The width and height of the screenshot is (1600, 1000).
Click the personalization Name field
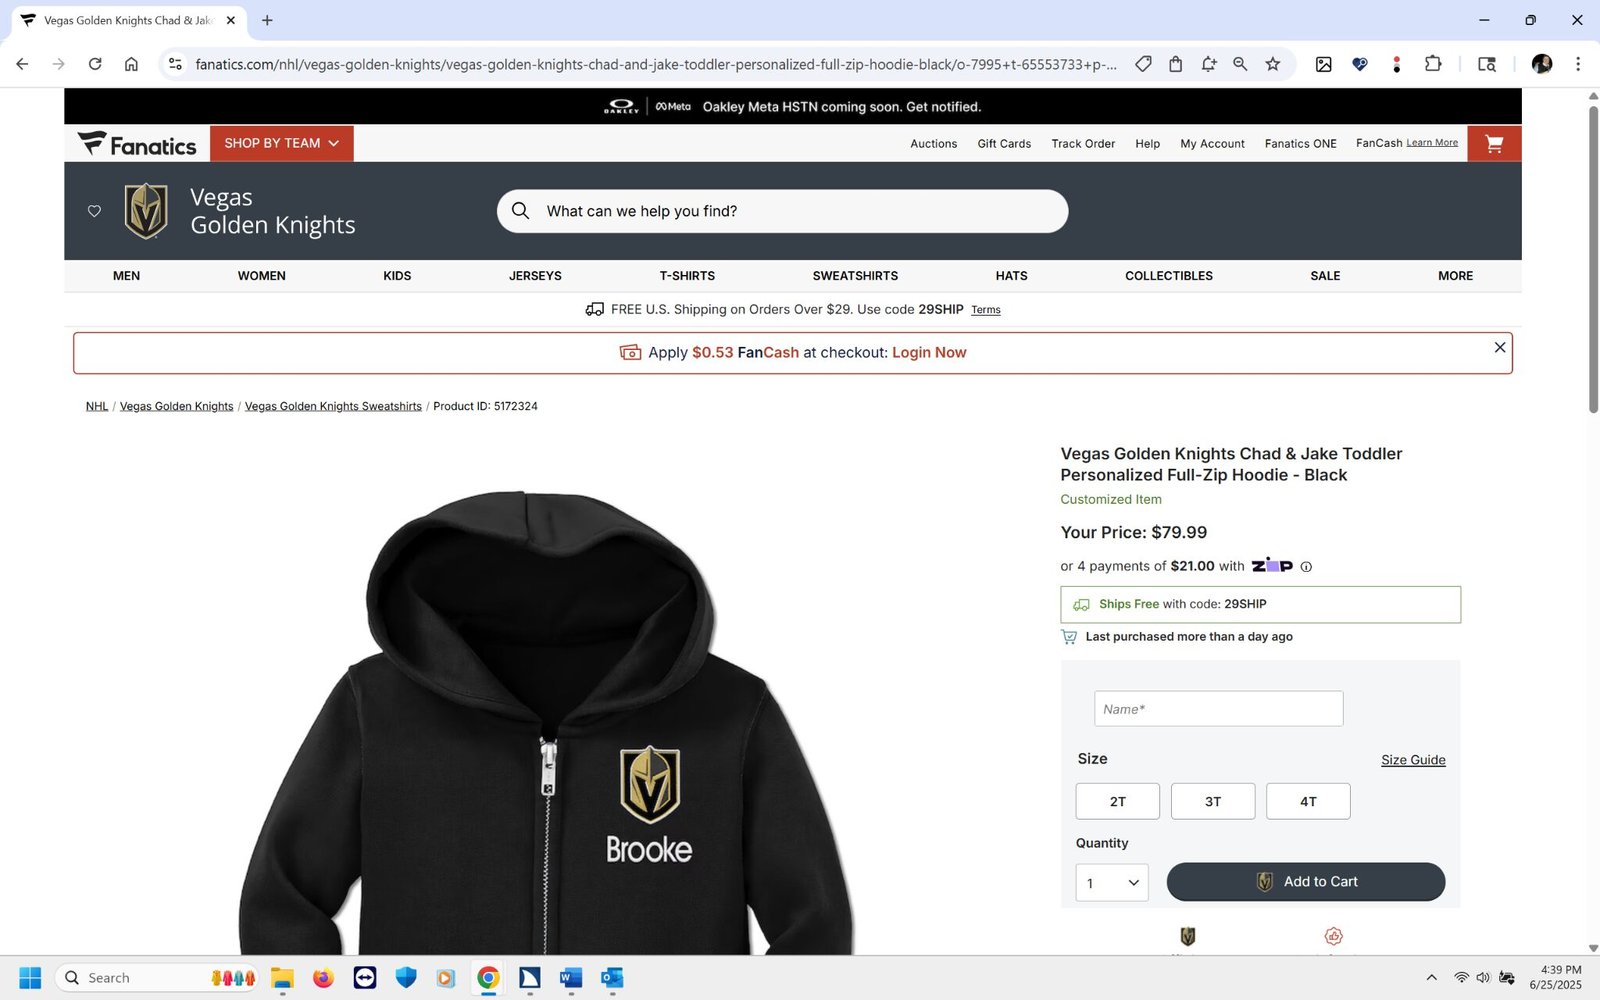point(1218,709)
